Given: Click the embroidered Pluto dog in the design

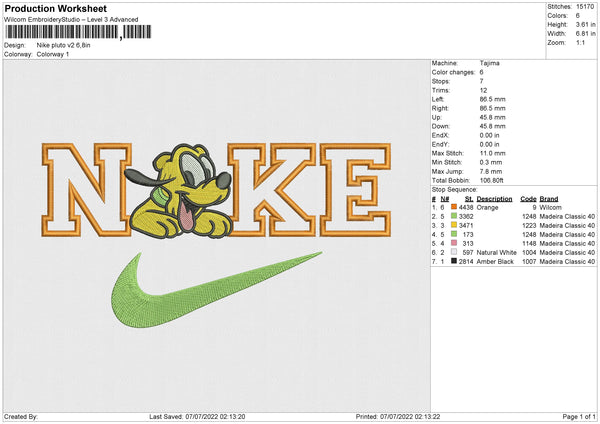Looking at the screenshot, I should pos(178,191).
